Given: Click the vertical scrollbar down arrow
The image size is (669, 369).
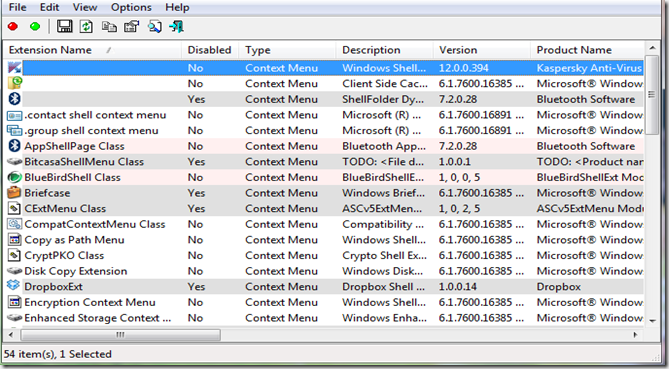Looking at the screenshot, I should [x=652, y=321].
